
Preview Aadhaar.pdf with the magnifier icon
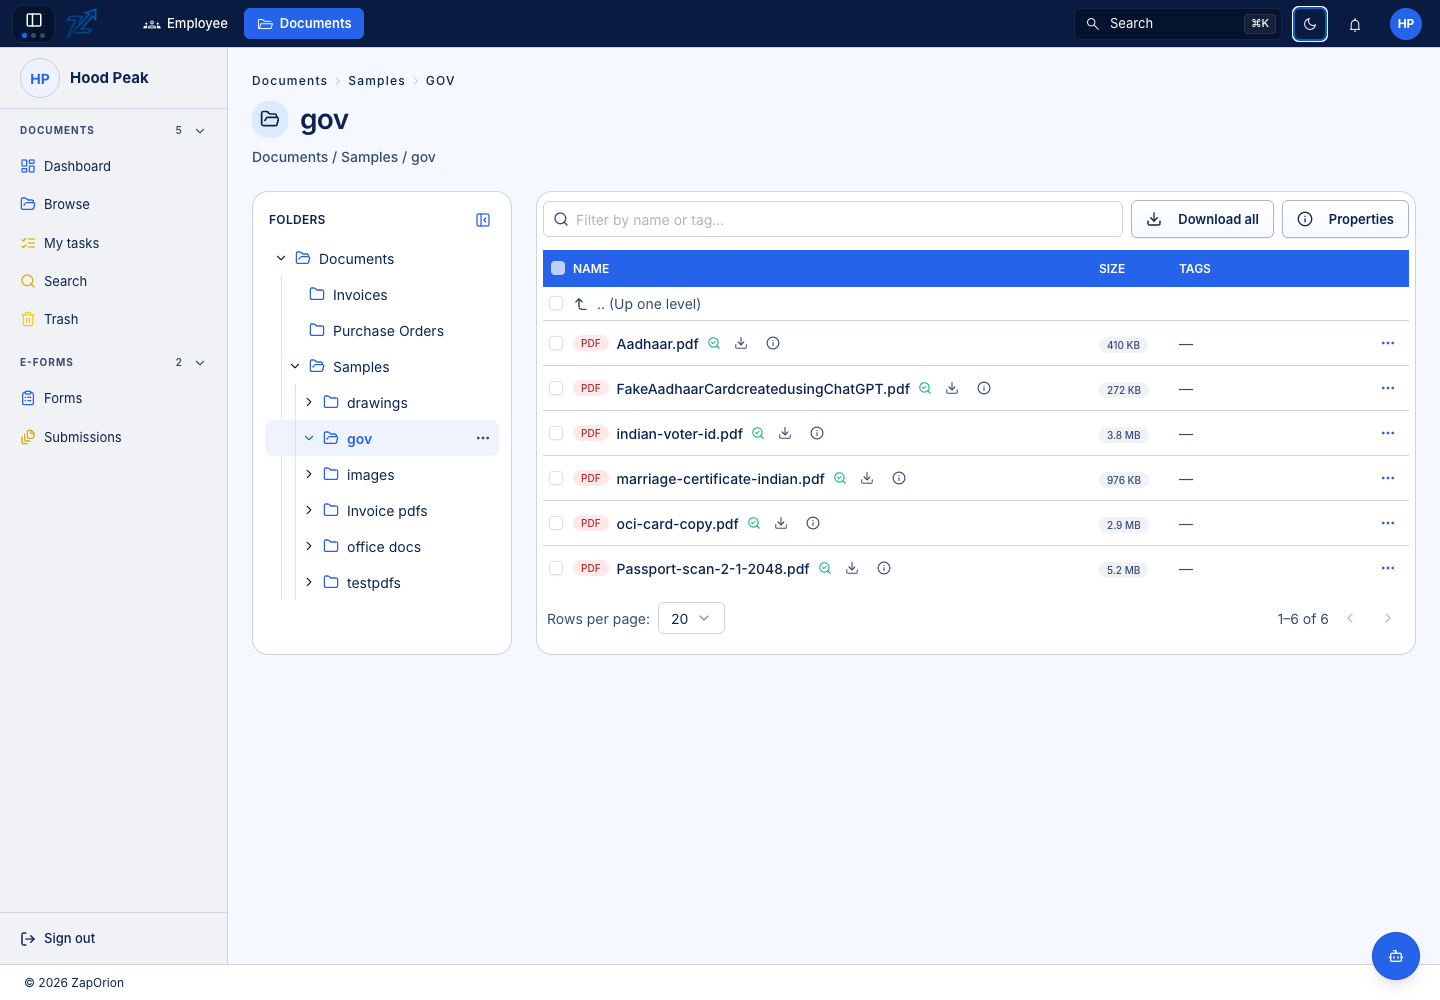[714, 343]
